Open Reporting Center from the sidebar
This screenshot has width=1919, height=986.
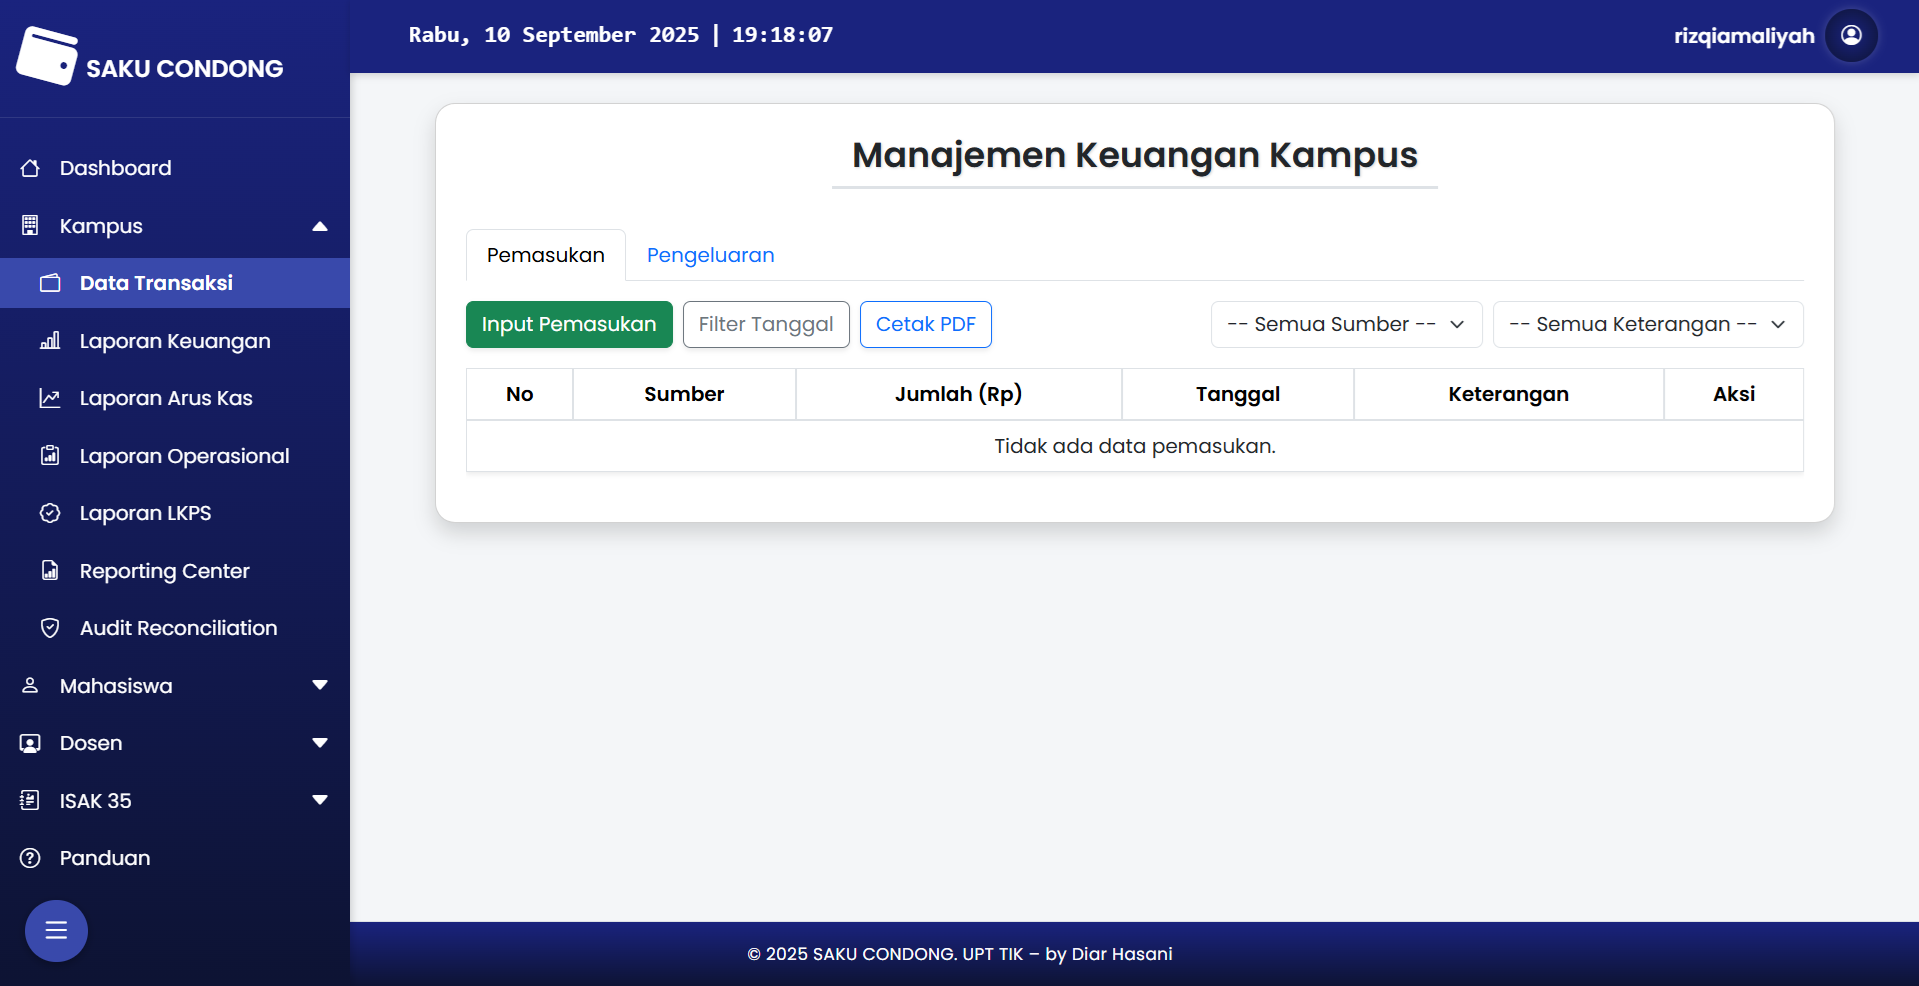click(x=164, y=571)
